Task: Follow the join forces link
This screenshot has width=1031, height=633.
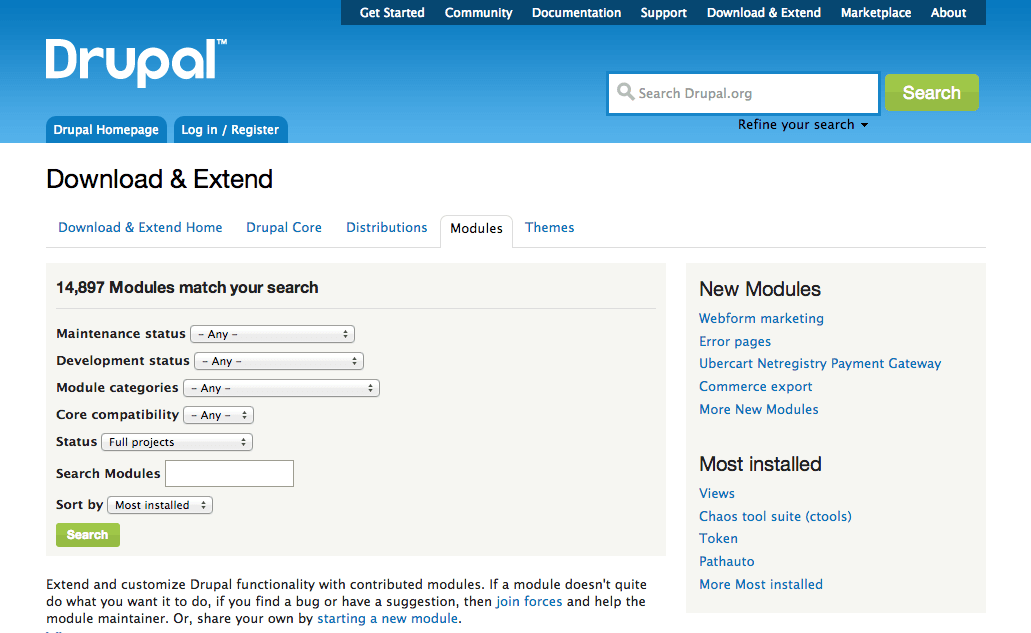Action: (x=529, y=601)
